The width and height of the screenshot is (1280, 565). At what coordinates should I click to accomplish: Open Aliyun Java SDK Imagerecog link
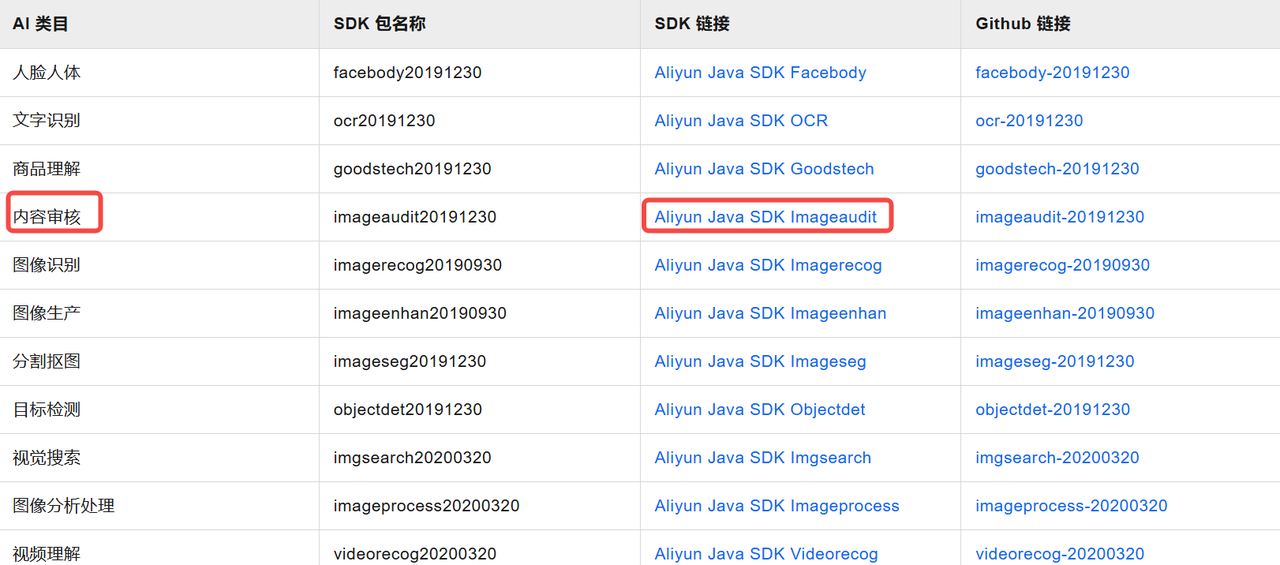pyautogui.click(x=768, y=265)
